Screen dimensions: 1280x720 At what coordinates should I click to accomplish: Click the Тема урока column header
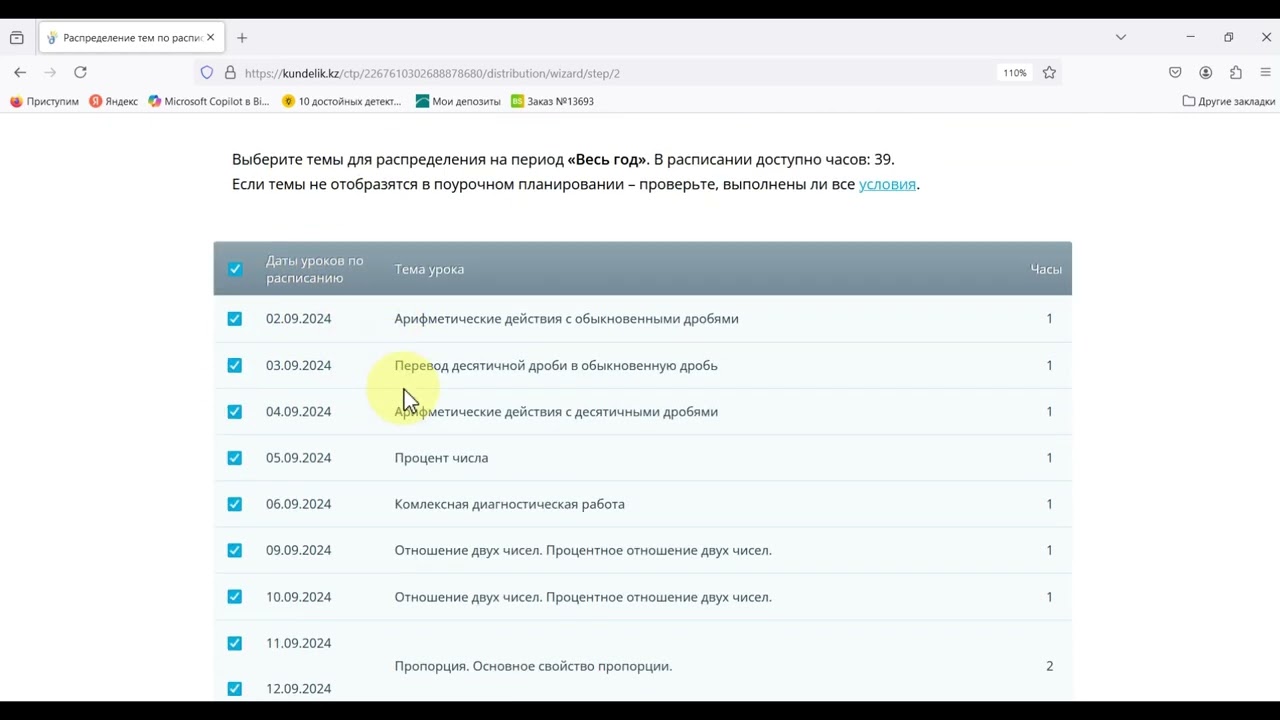[x=429, y=269]
